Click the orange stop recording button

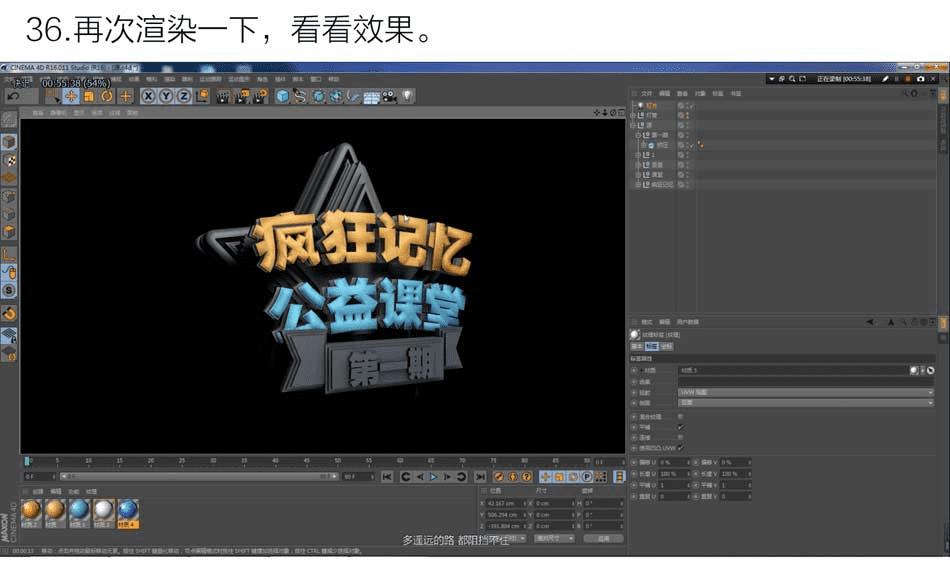tap(908, 79)
